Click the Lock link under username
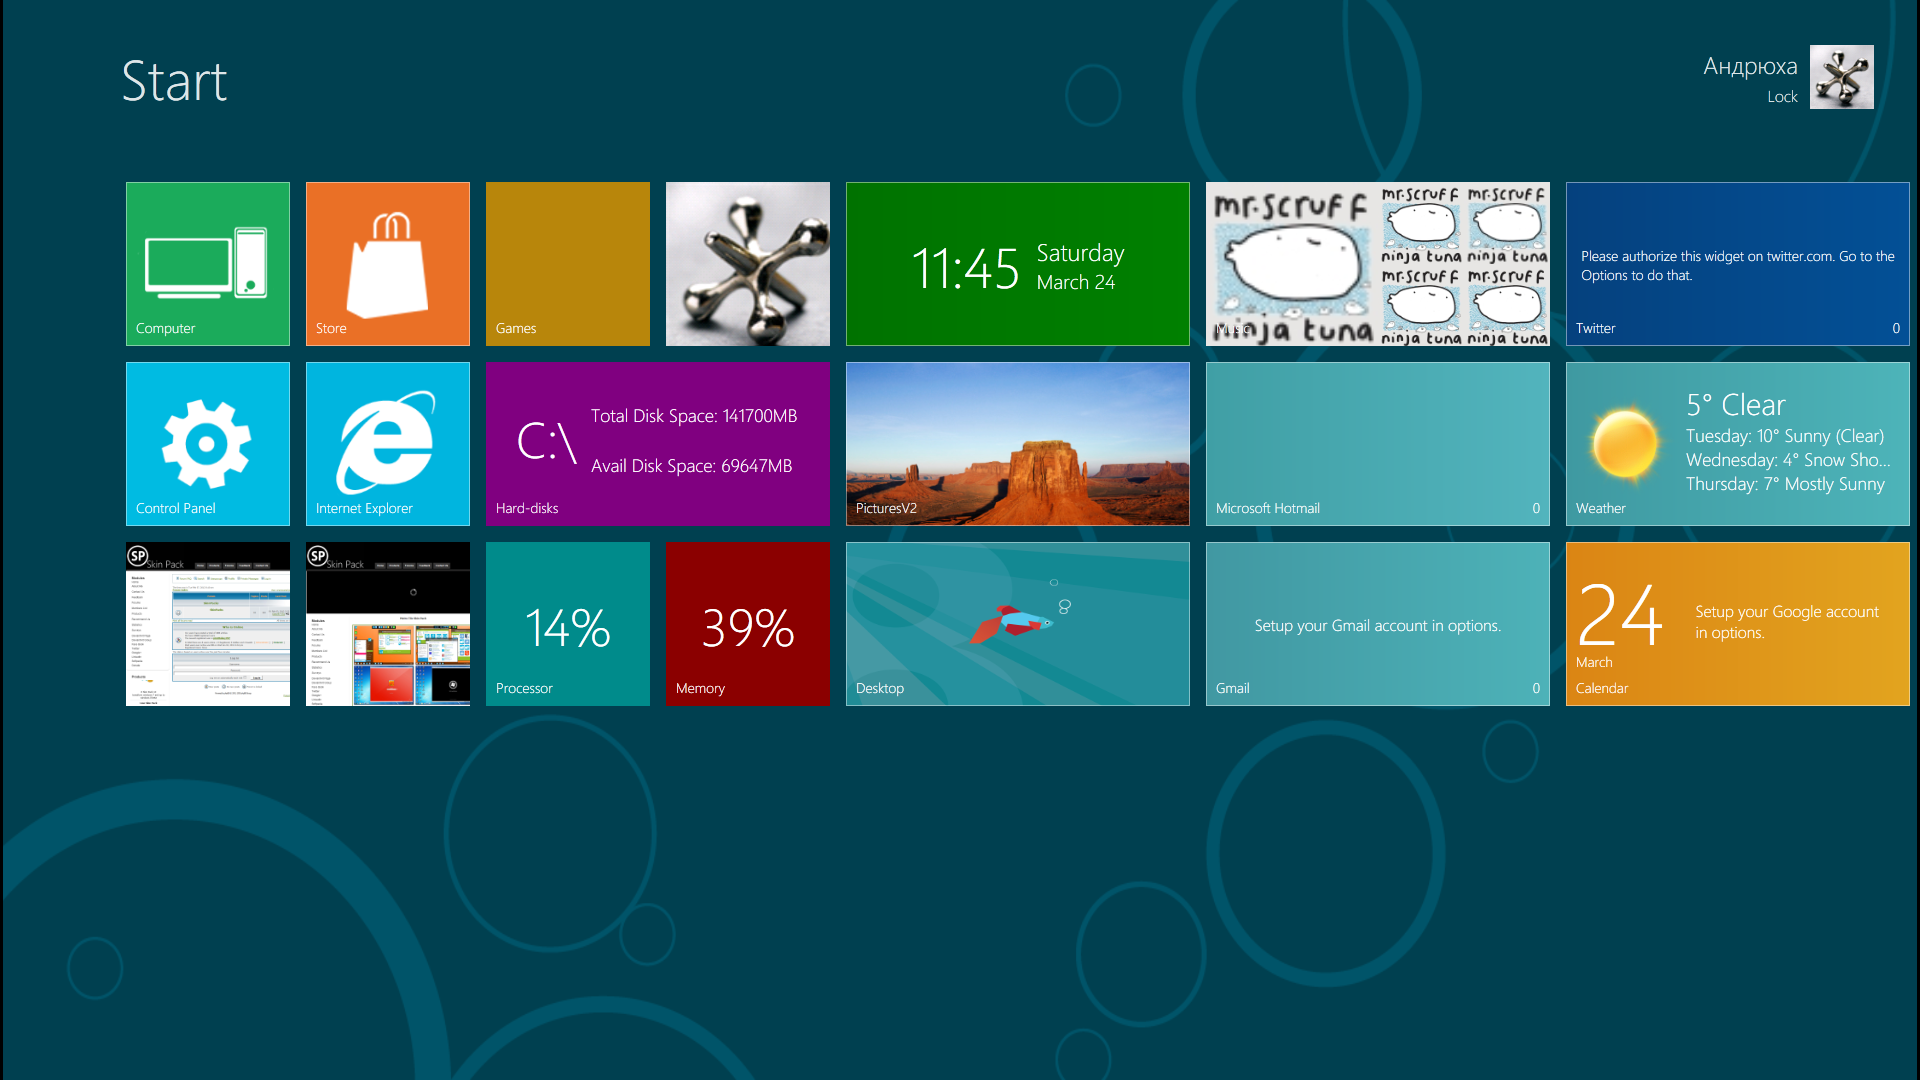The image size is (1920, 1080). pyautogui.click(x=1781, y=97)
